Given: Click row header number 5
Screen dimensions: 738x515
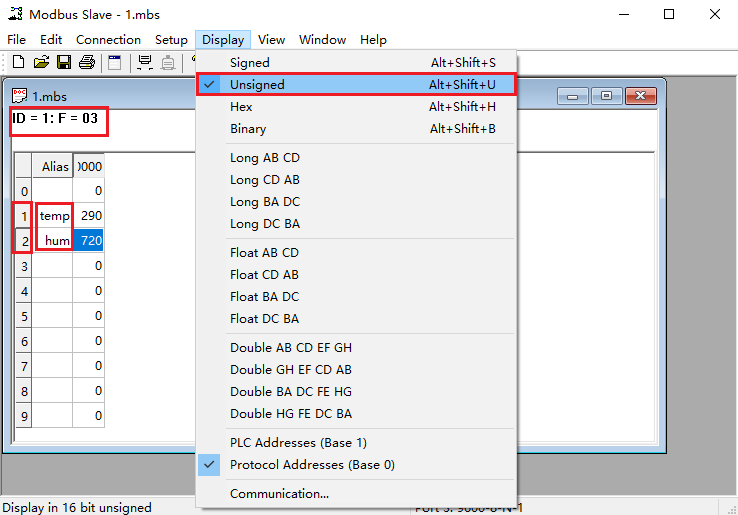Looking at the screenshot, I should [24, 316].
